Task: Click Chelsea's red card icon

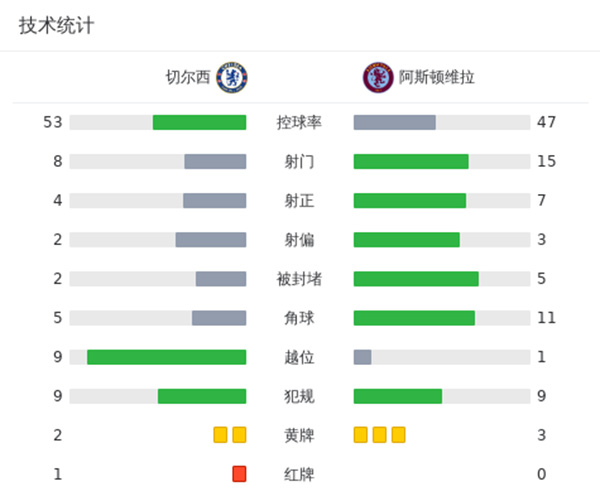Action: tap(239, 474)
